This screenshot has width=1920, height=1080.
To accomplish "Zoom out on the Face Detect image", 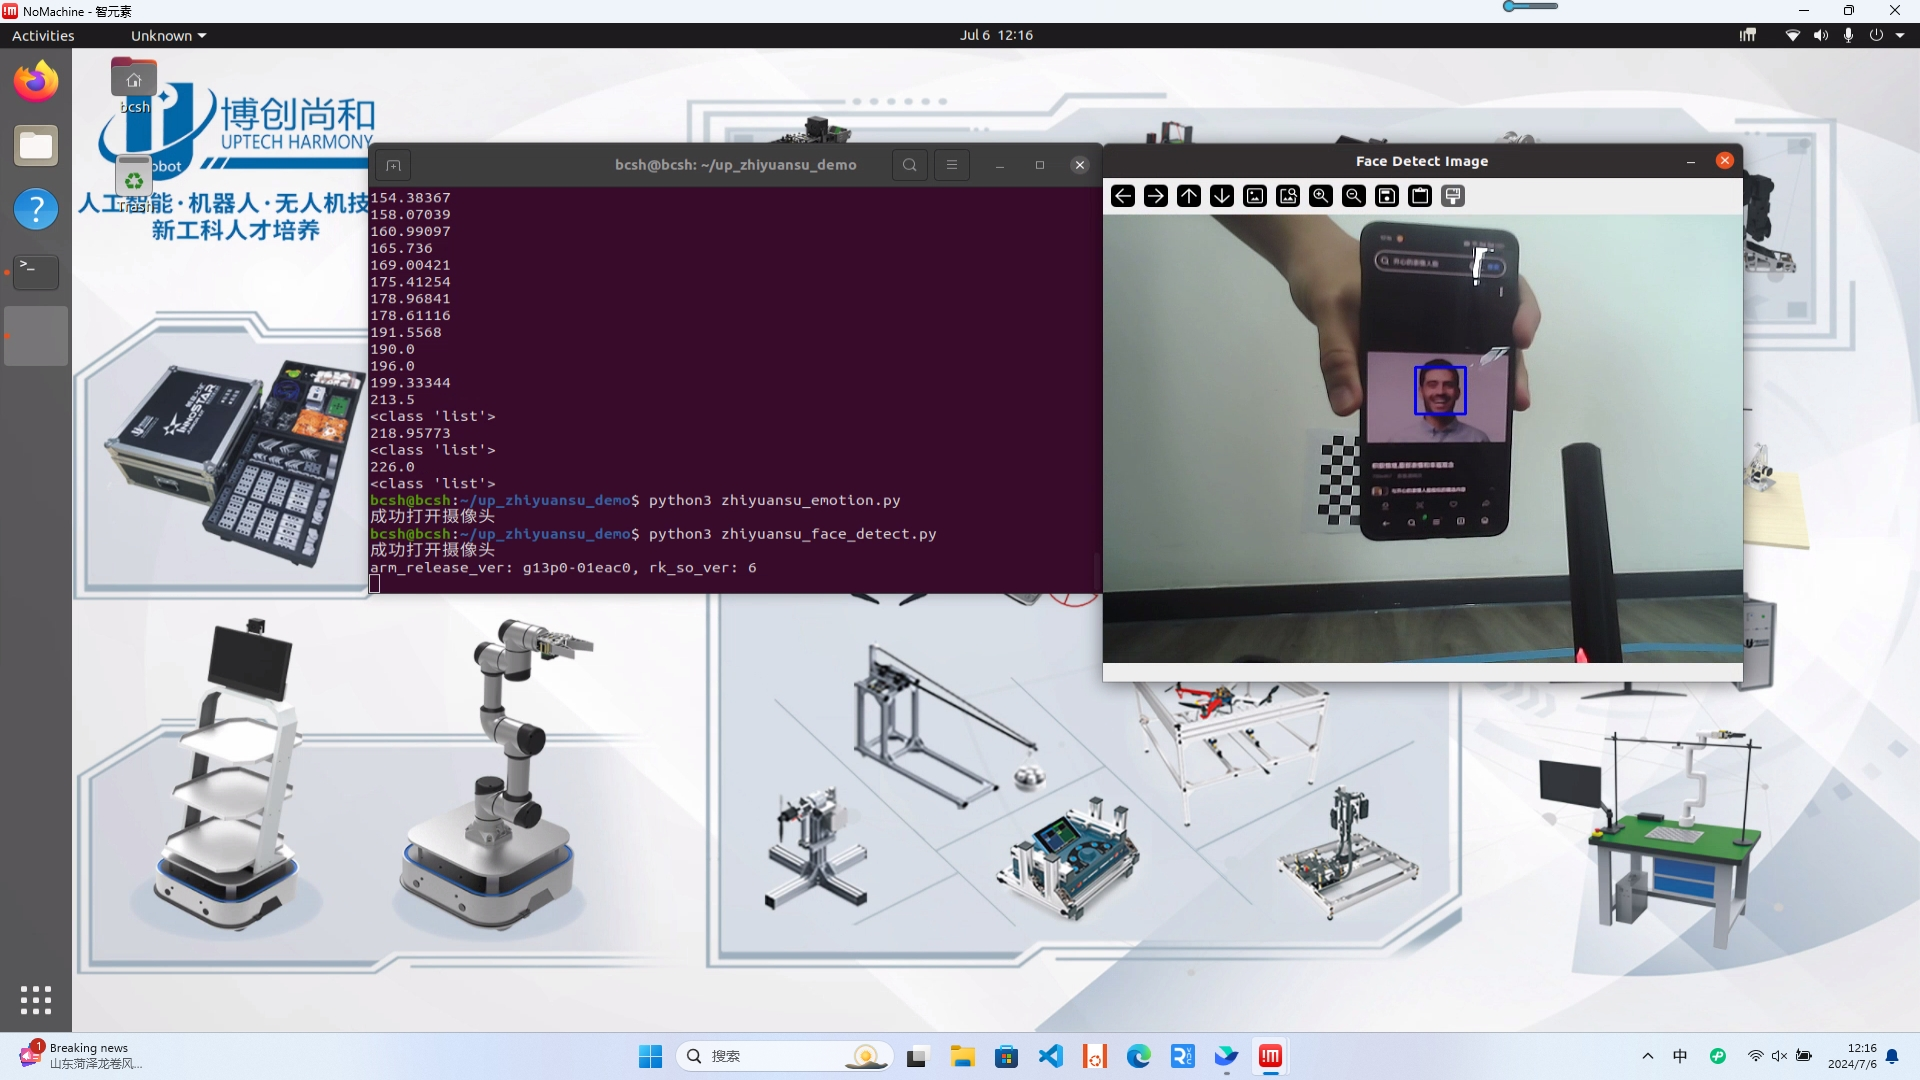I will (1354, 196).
